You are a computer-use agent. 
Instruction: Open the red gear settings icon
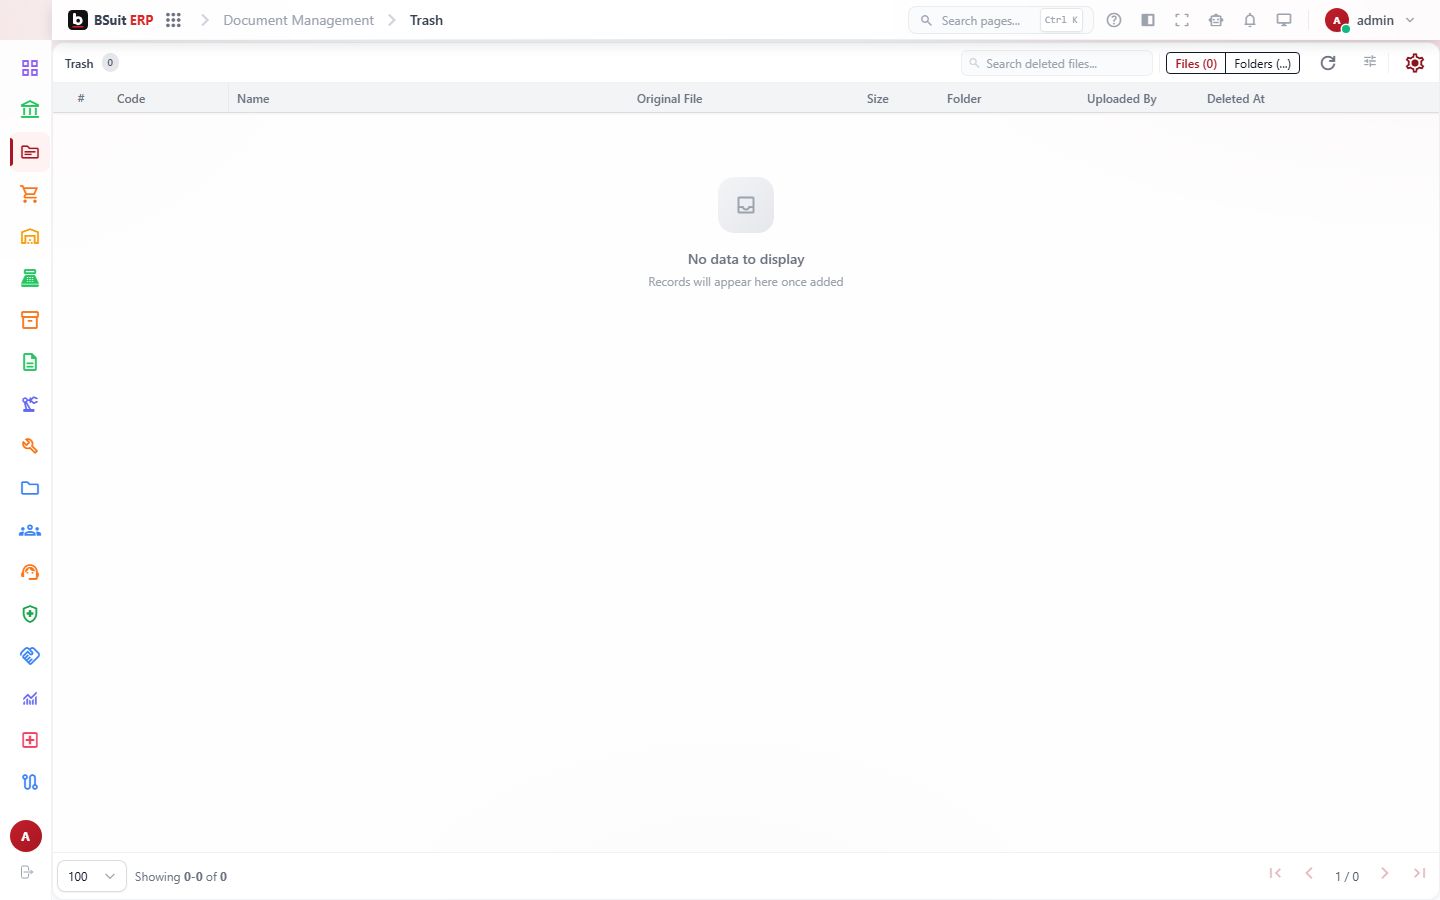click(1415, 63)
